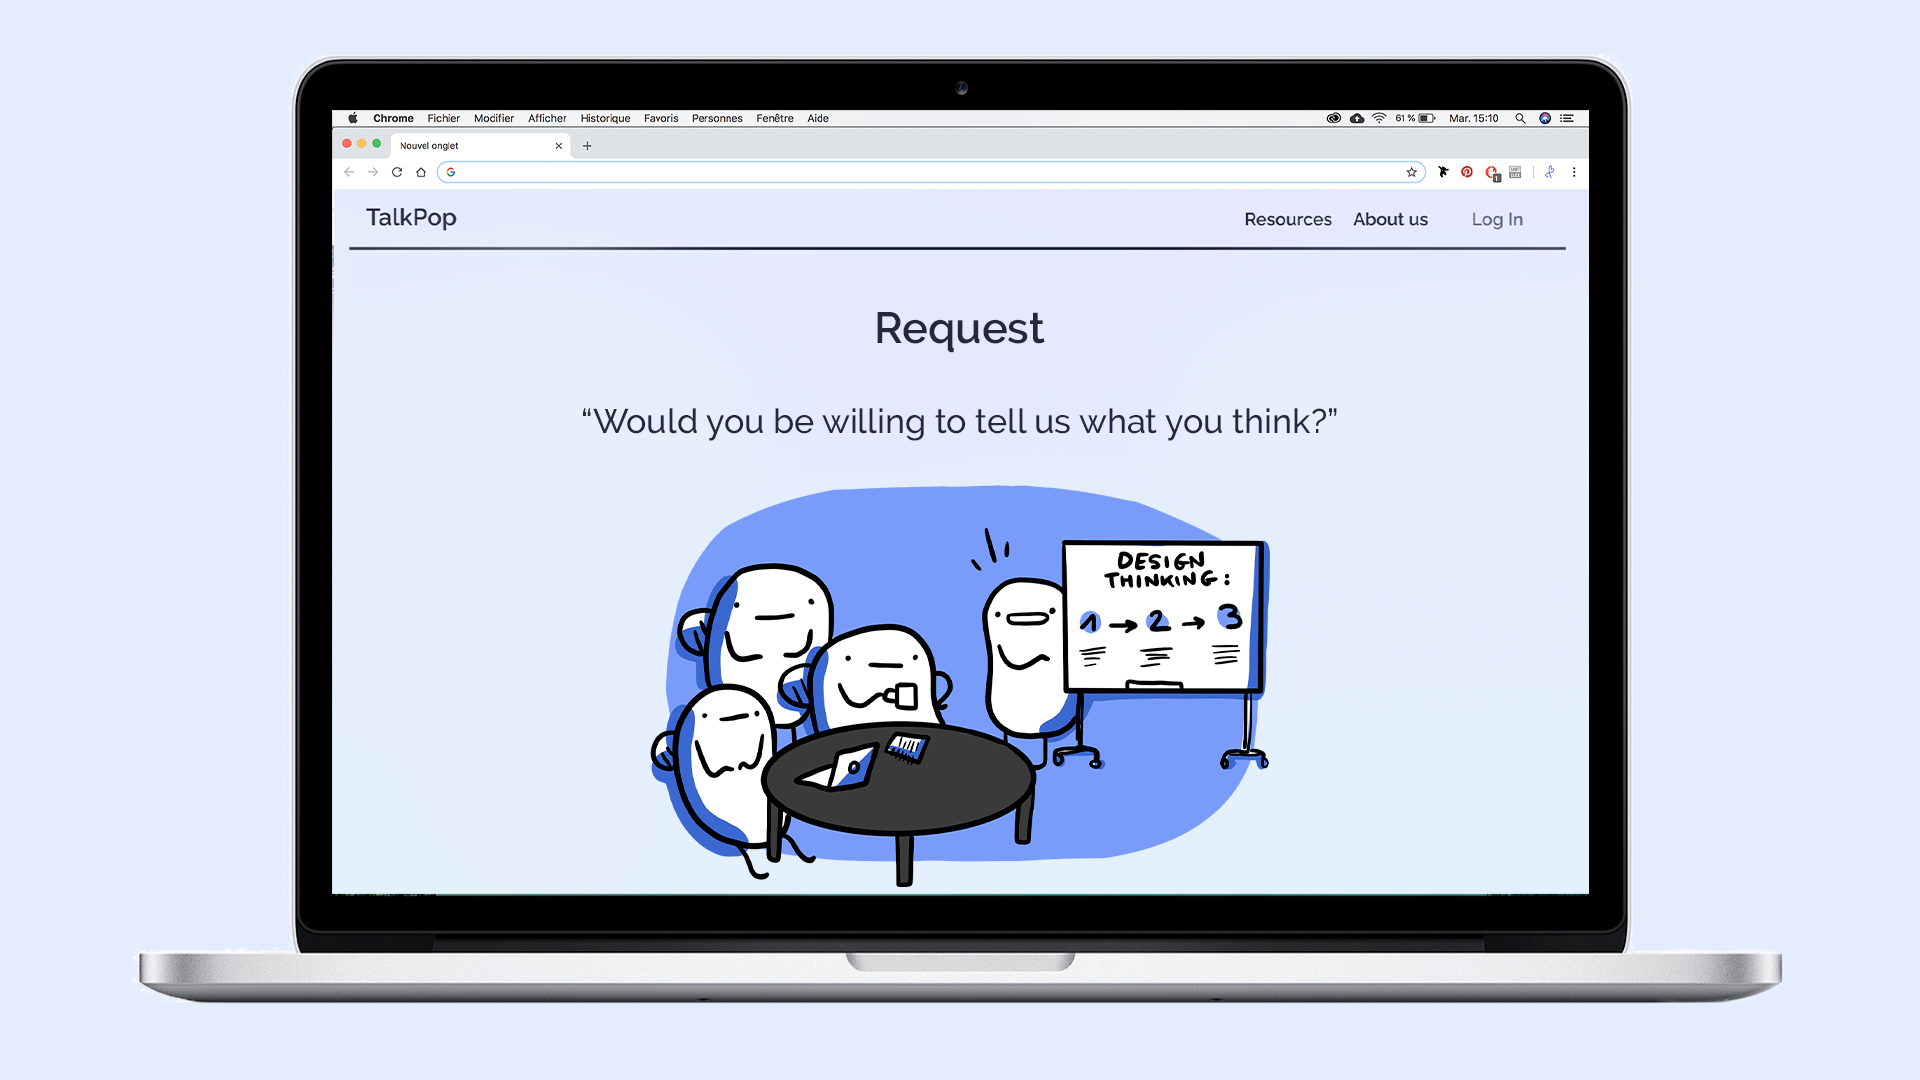Open Siri from the menu bar
Viewport: 1920px width, 1080px height.
pyautogui.click(x=1545, y=118)
